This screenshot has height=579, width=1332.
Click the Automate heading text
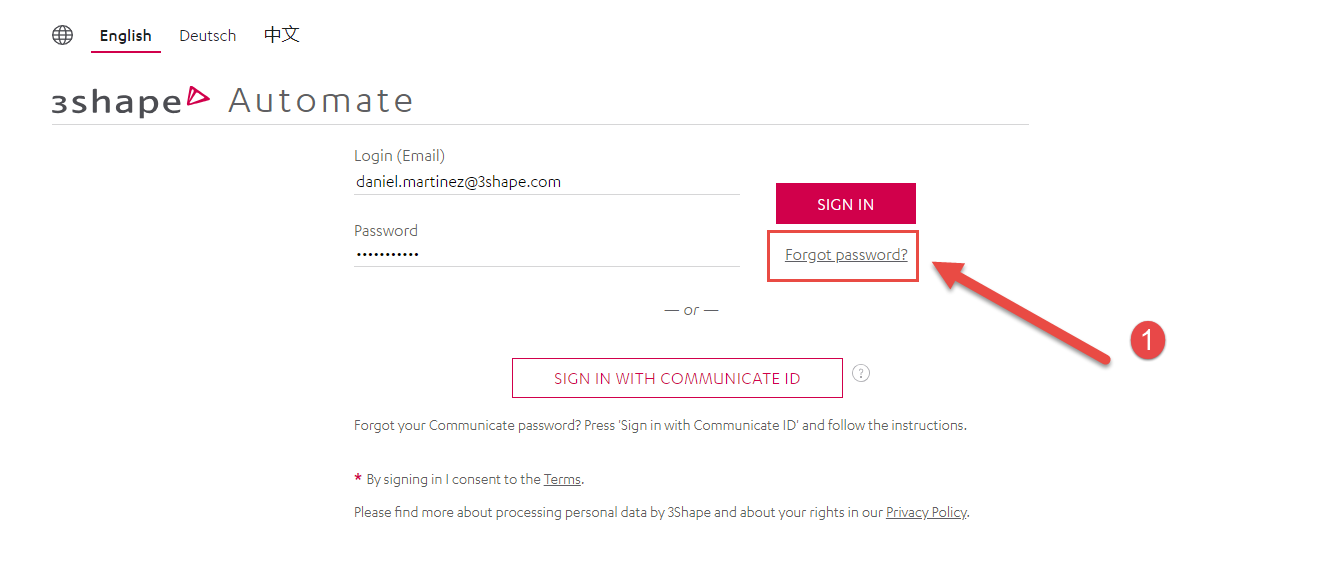pos(320,101)
